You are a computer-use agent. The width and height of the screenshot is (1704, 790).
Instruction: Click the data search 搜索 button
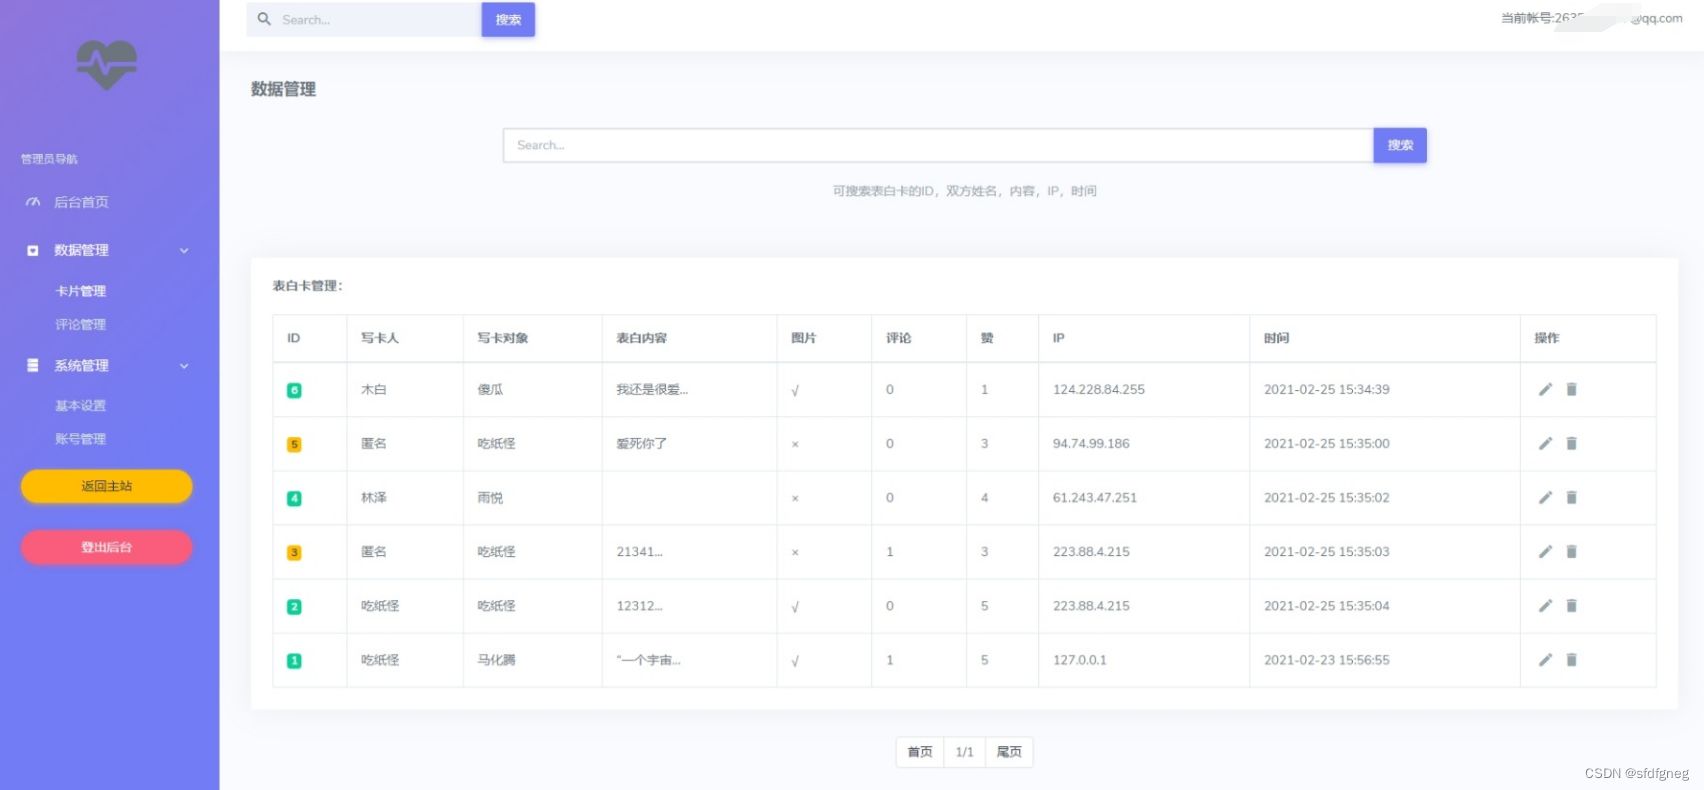click(1400, 145)
